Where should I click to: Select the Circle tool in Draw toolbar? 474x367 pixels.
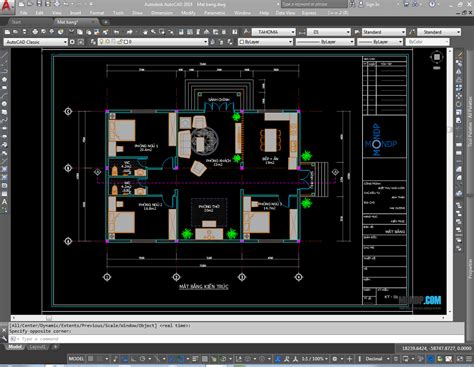coord(4,104)
